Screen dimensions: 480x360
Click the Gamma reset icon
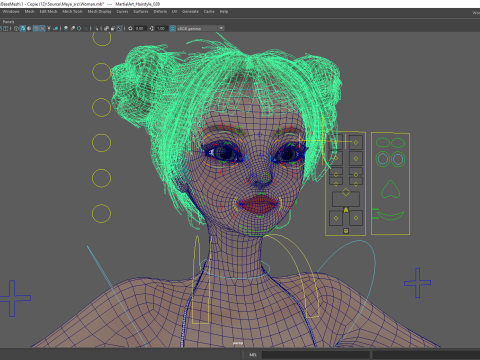(x=151, y=29)
